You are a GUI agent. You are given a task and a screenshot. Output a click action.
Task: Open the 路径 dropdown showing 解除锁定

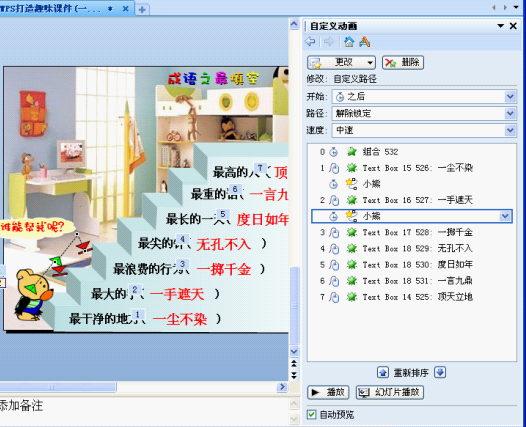pos(424,113)
